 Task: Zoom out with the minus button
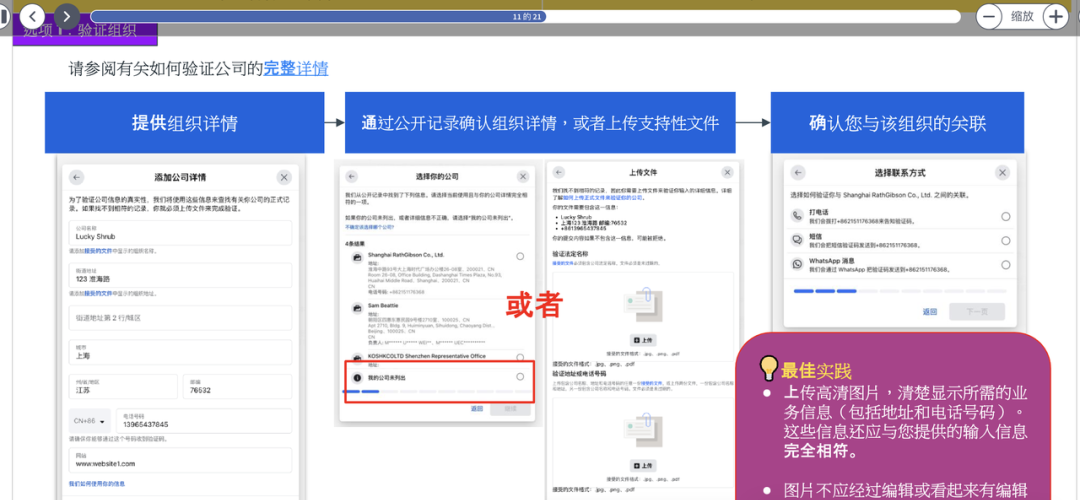click(988, 16)
